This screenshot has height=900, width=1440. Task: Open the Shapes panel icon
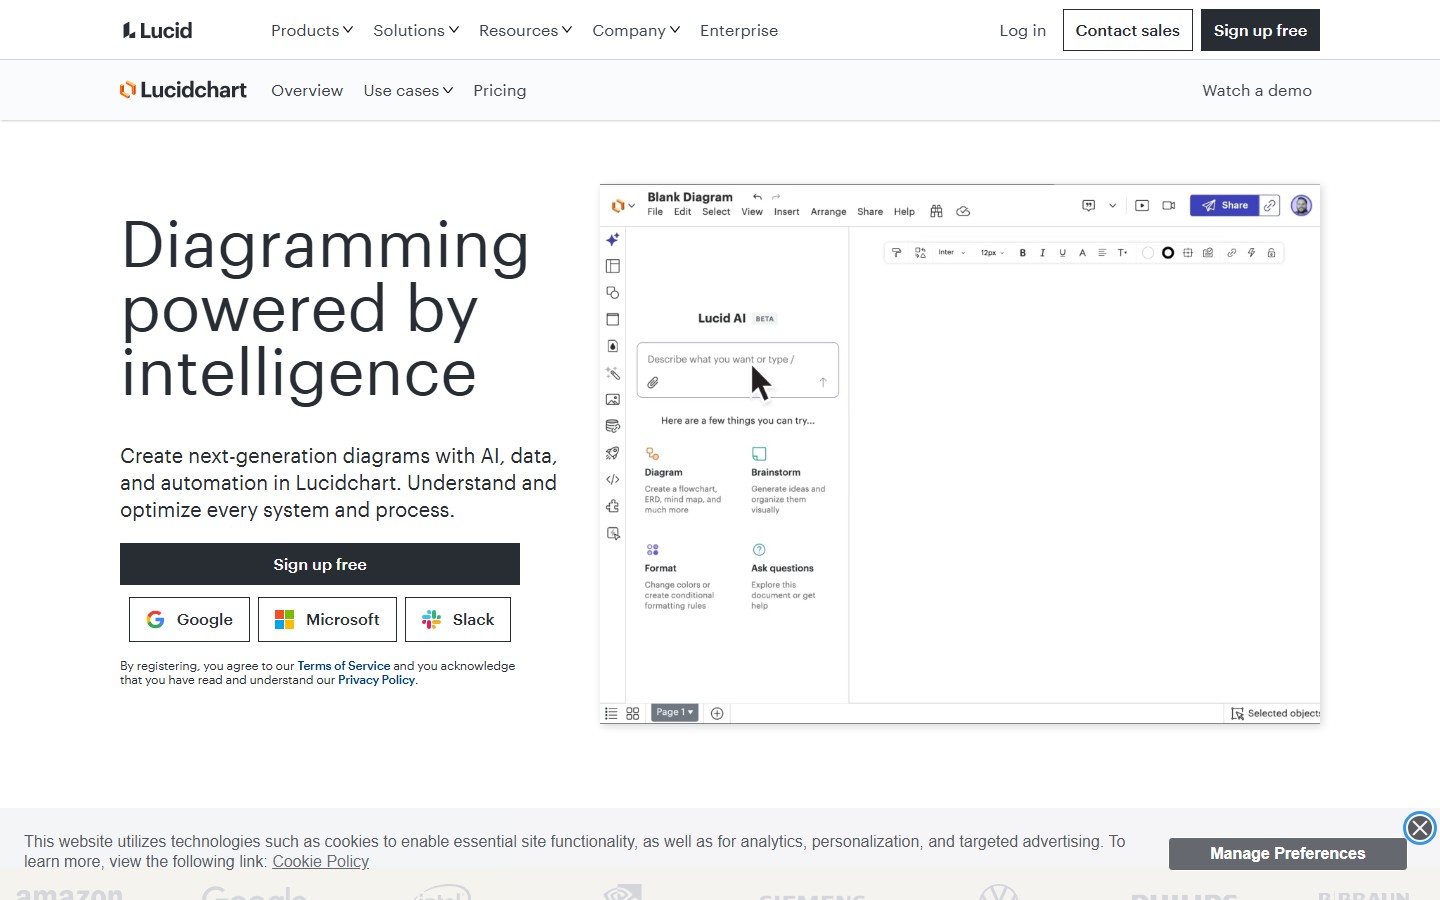click(613, 293)
